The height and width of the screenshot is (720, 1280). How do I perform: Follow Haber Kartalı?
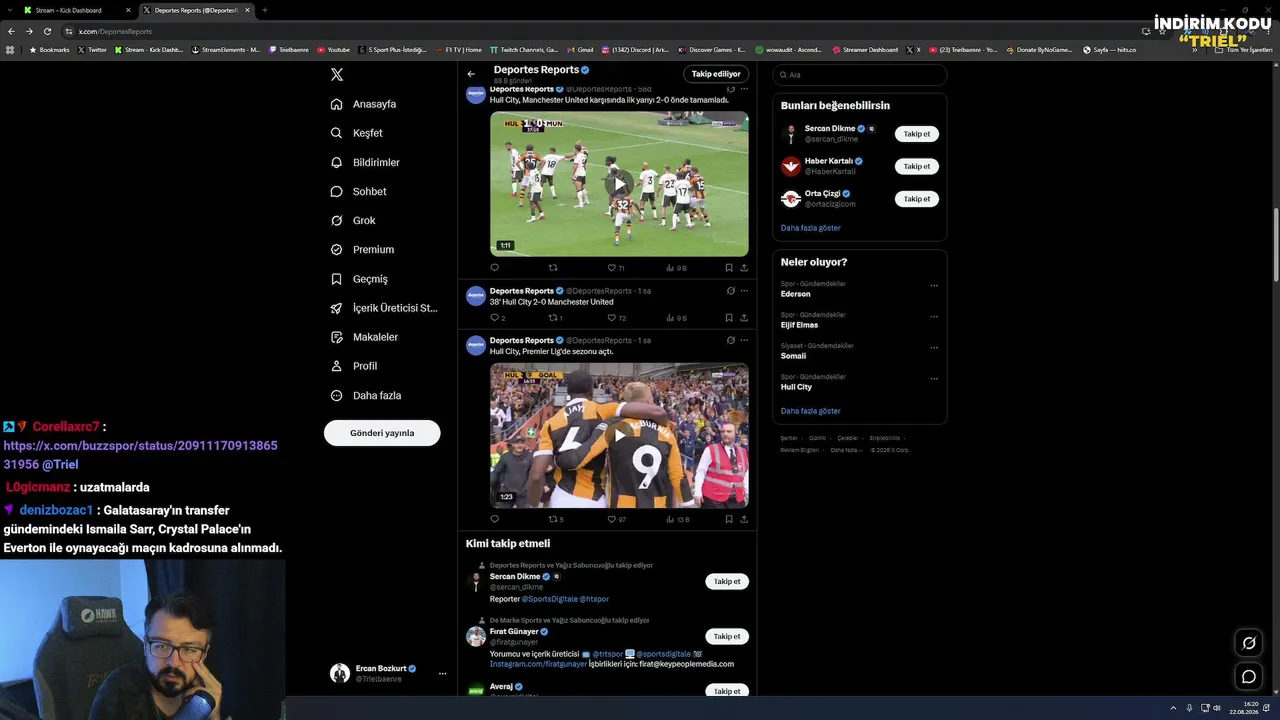(x=917, y=166)
